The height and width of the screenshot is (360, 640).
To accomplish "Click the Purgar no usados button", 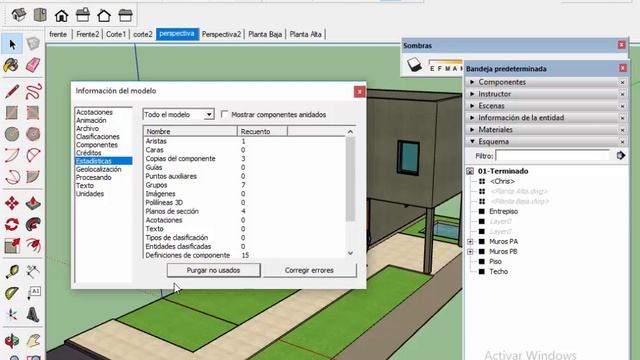I will point(213,270).
